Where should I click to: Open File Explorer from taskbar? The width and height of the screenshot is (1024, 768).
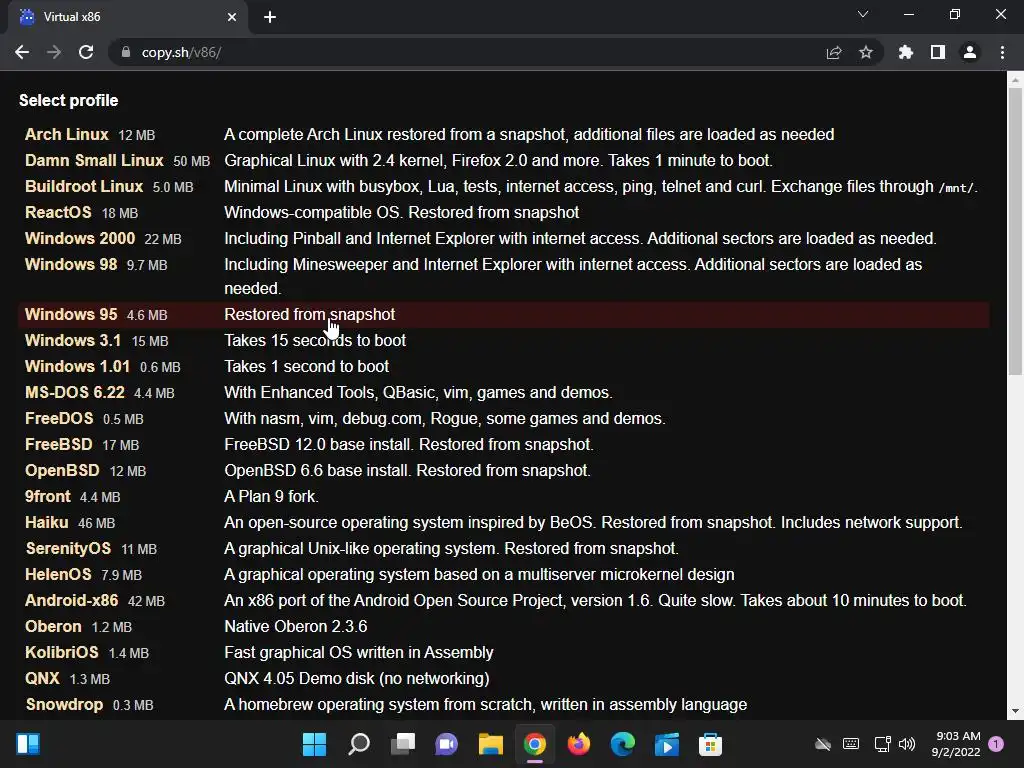point(490,744)
